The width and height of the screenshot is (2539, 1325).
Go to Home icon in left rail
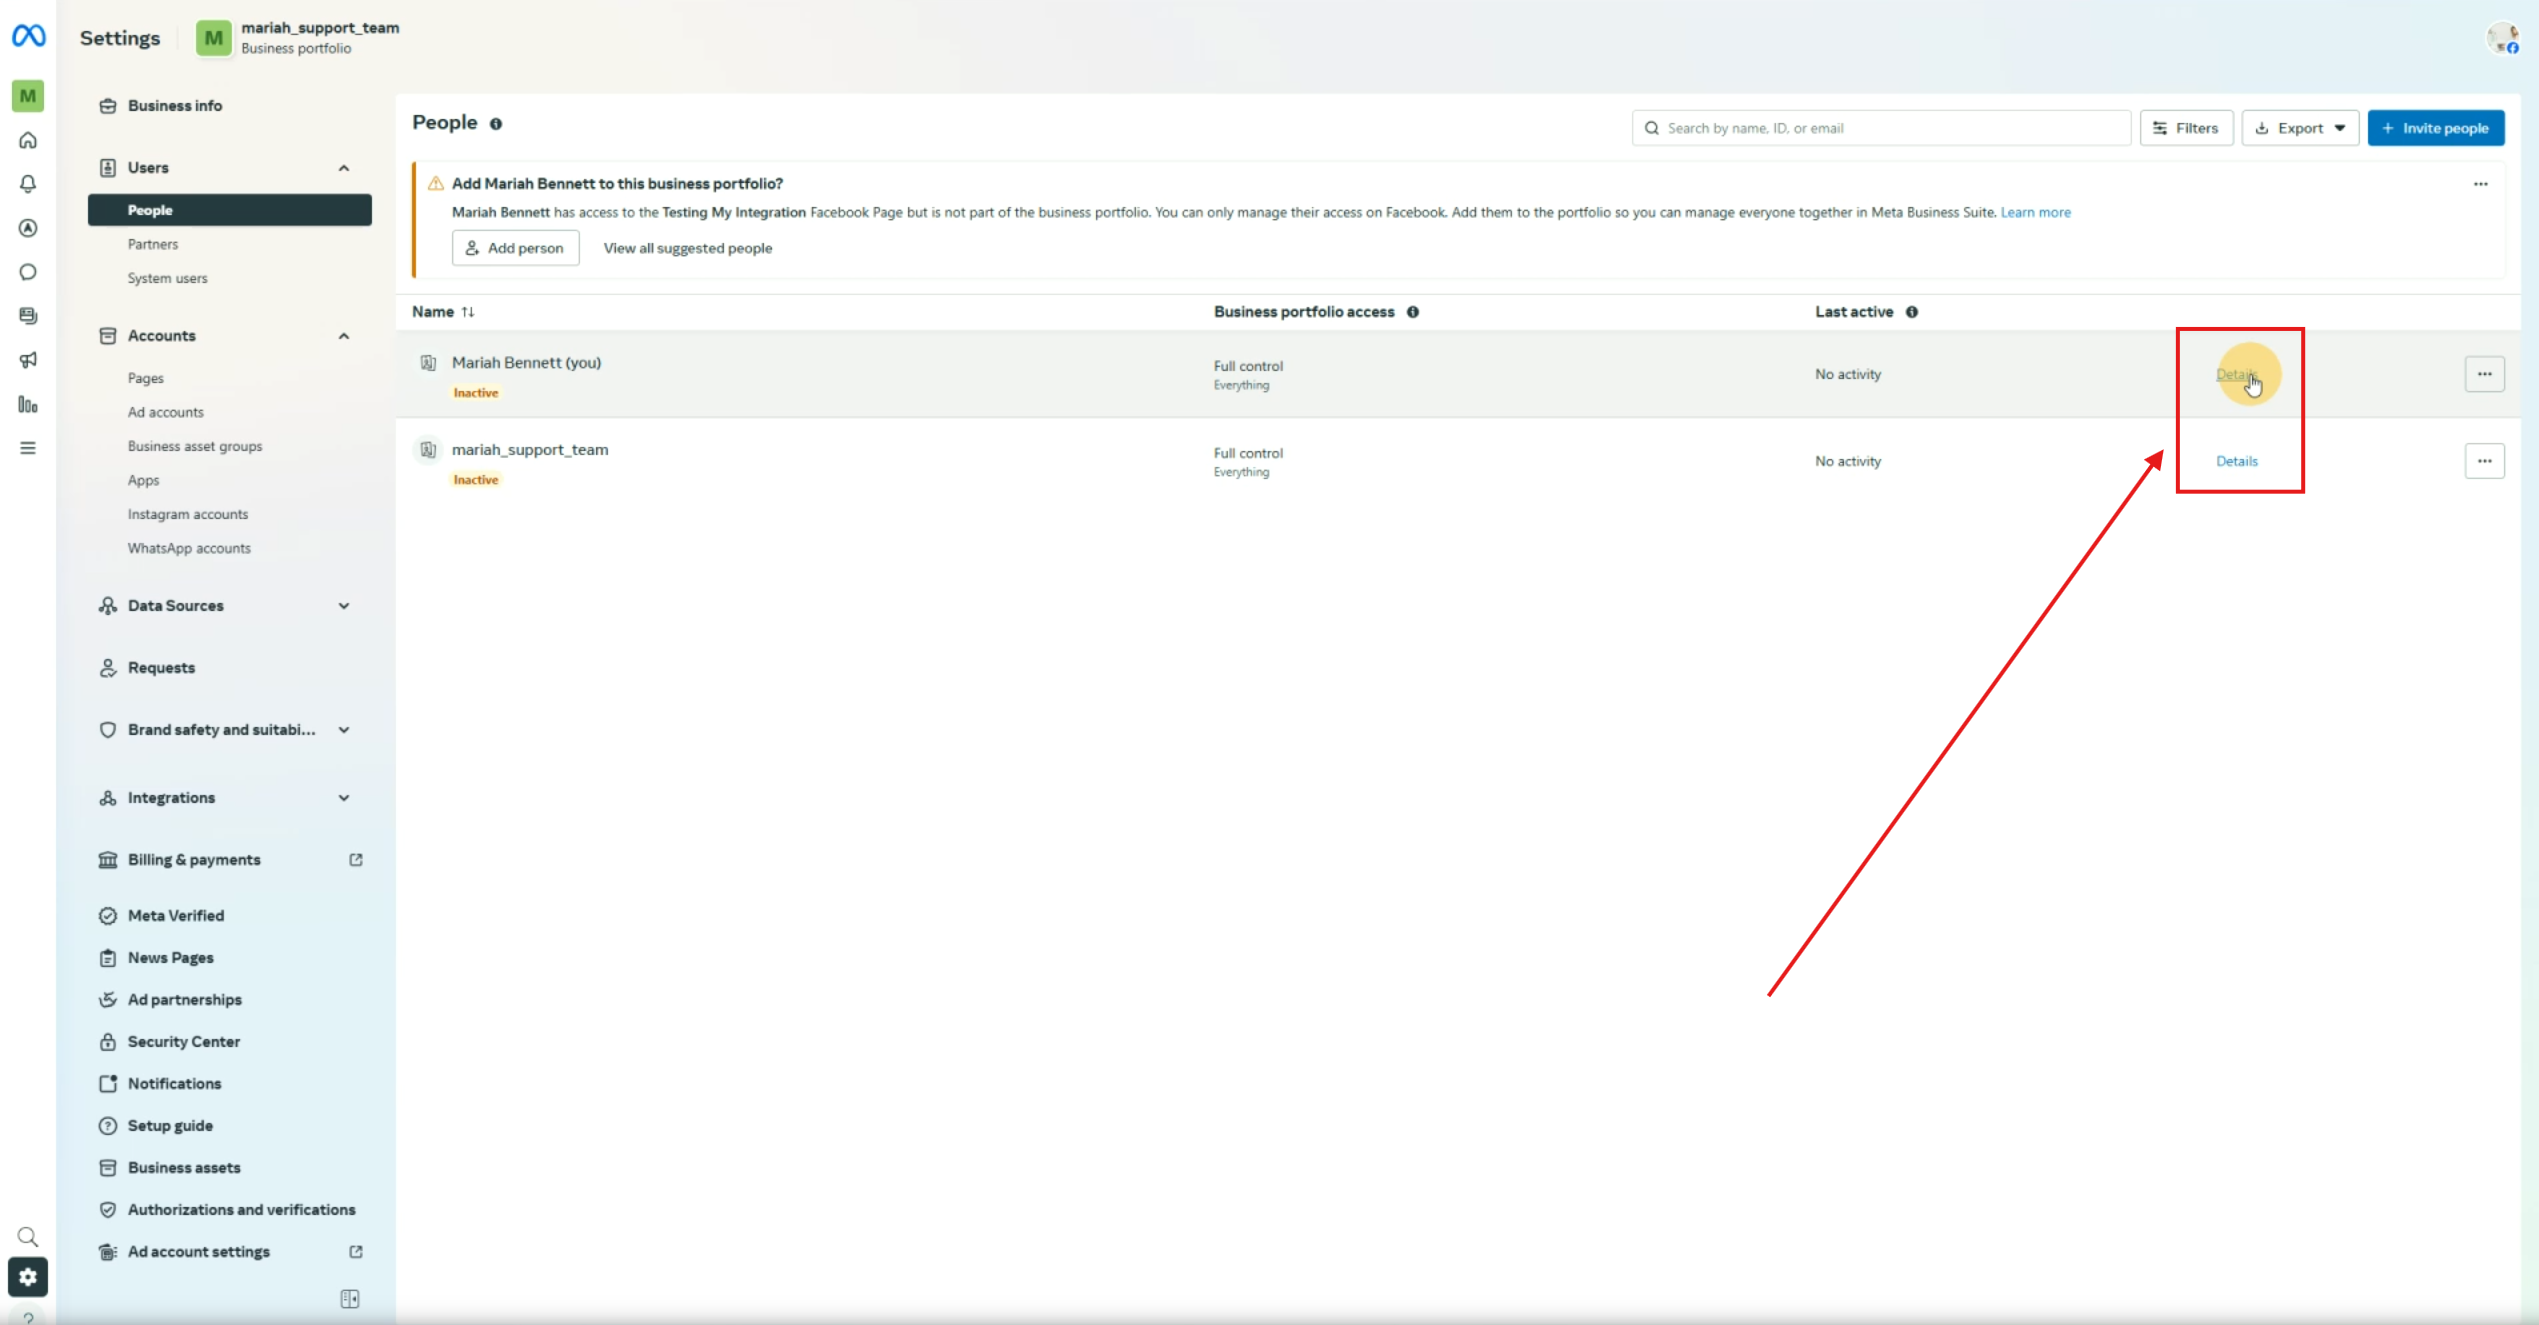pyautogui.click(x=28, y=140)
